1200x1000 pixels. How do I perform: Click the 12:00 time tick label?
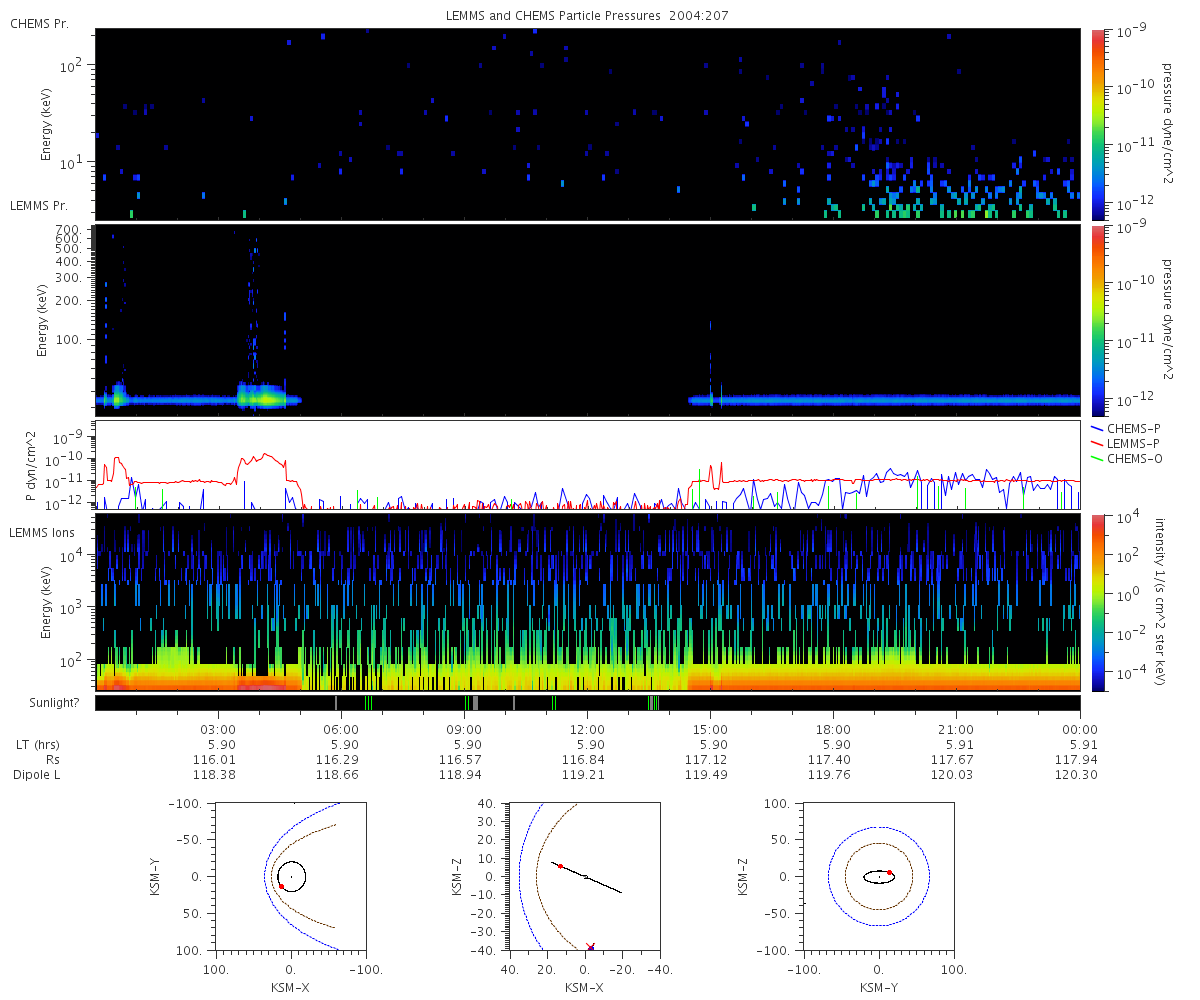coord(587,730)
